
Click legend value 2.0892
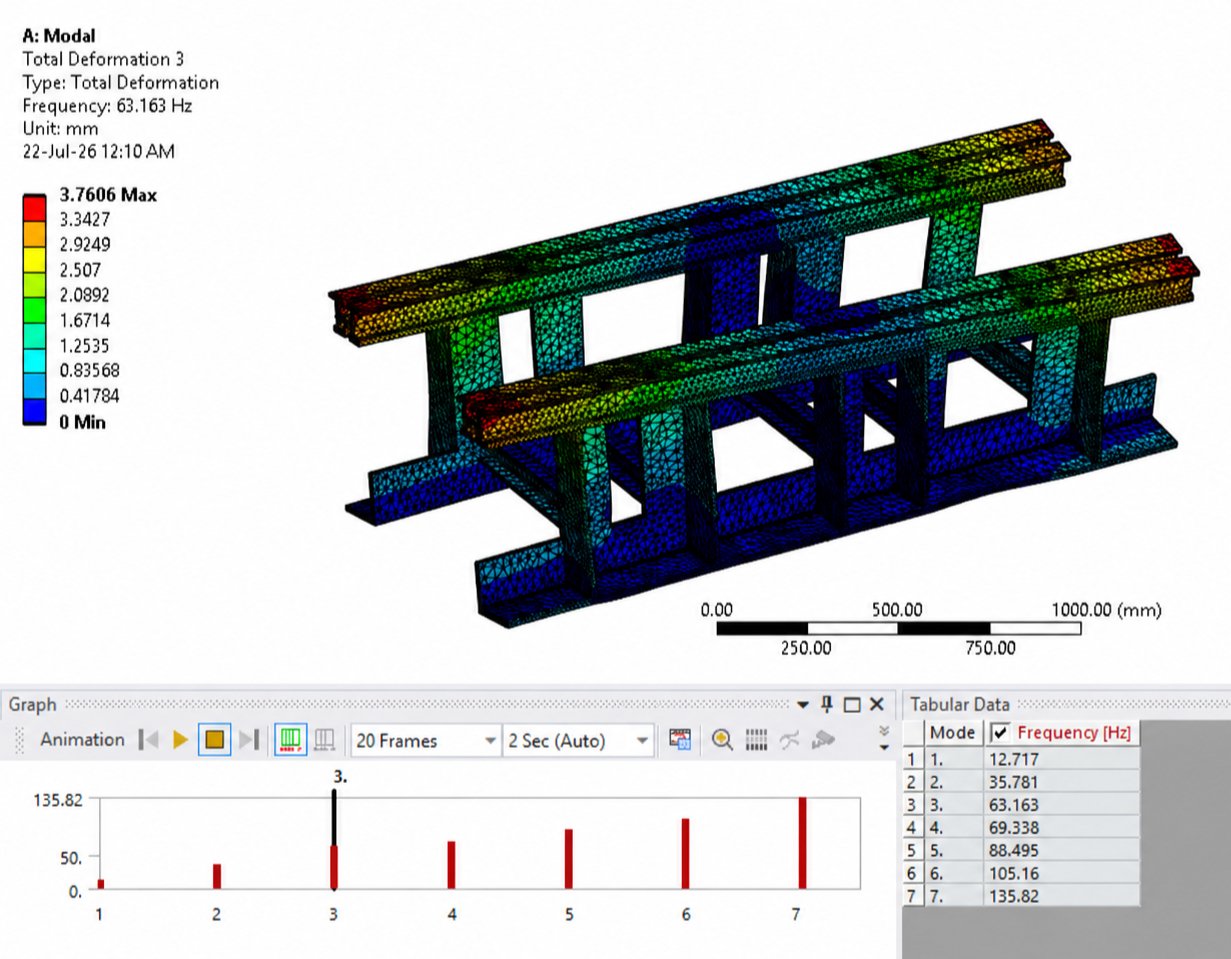pos(85,295)
